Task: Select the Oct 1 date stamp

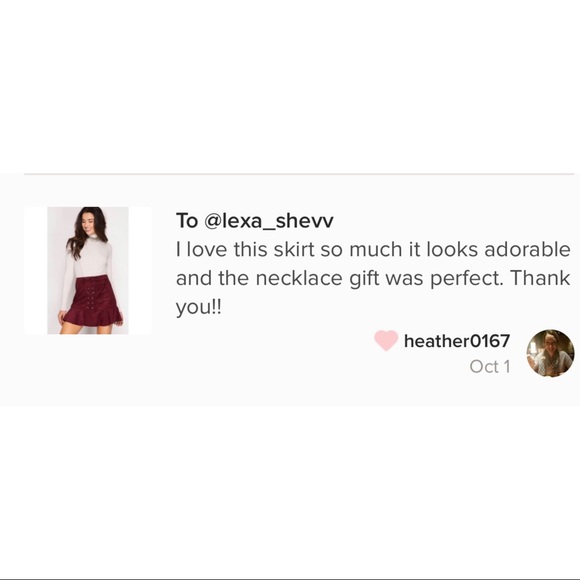Action: [x=490, y=367]
